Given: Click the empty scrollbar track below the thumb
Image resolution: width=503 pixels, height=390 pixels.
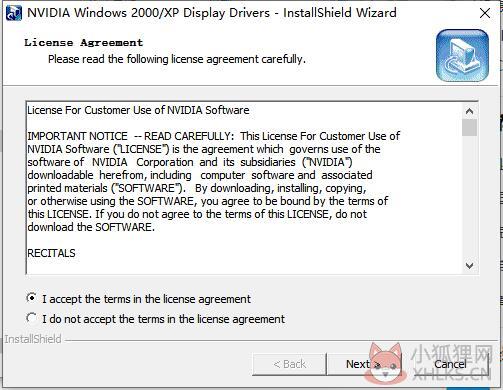Looking at the screenshot, I should click(469, 197).
